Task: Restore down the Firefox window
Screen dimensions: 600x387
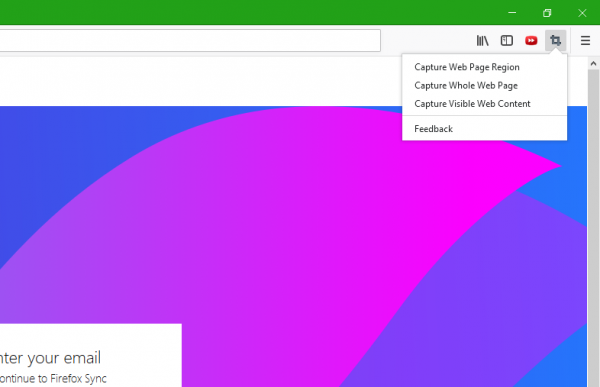Action: (547, 13)
